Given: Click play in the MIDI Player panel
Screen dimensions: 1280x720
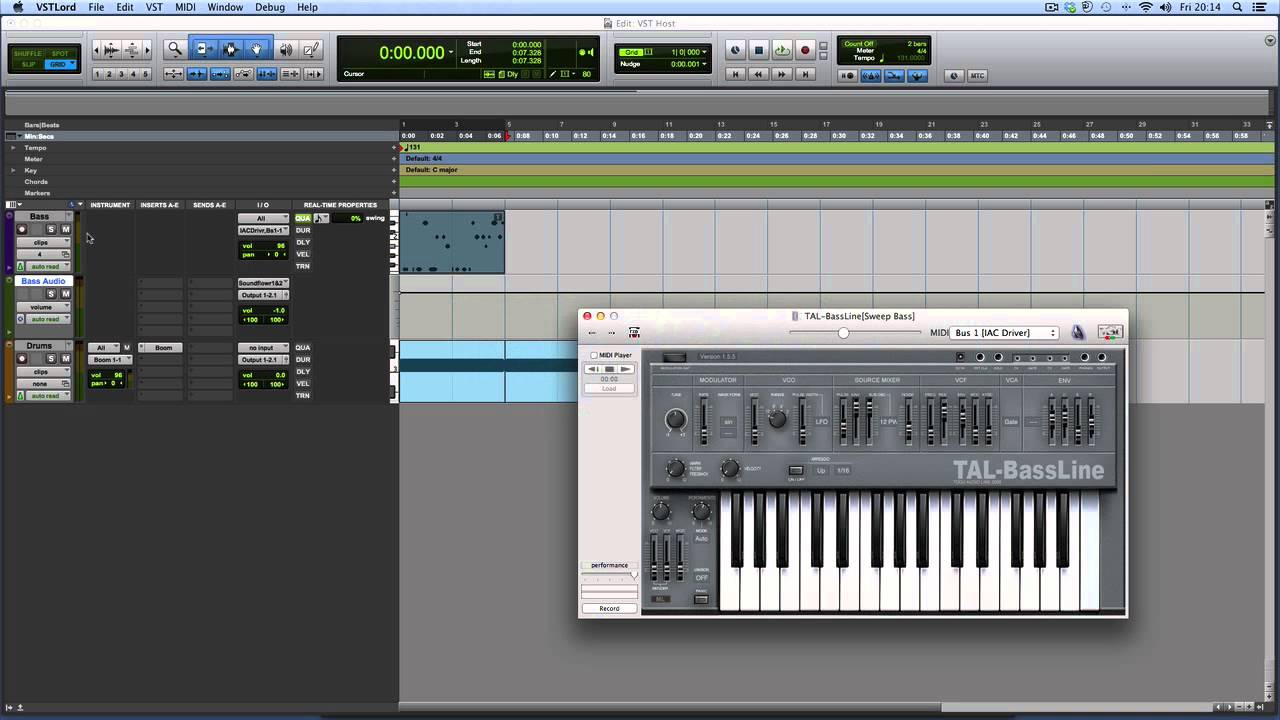Looking at the screenshot, I should point(626,369).
